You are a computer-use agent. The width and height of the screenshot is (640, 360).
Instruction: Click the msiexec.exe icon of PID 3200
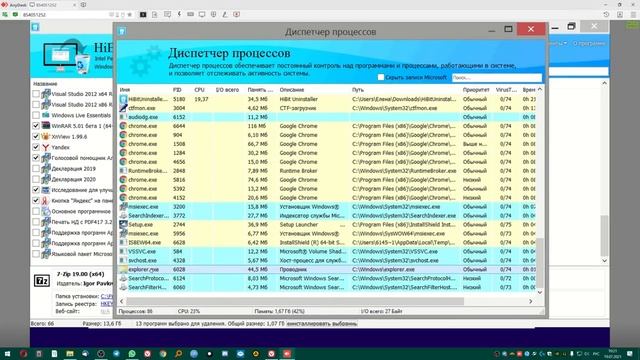[123, 207]
